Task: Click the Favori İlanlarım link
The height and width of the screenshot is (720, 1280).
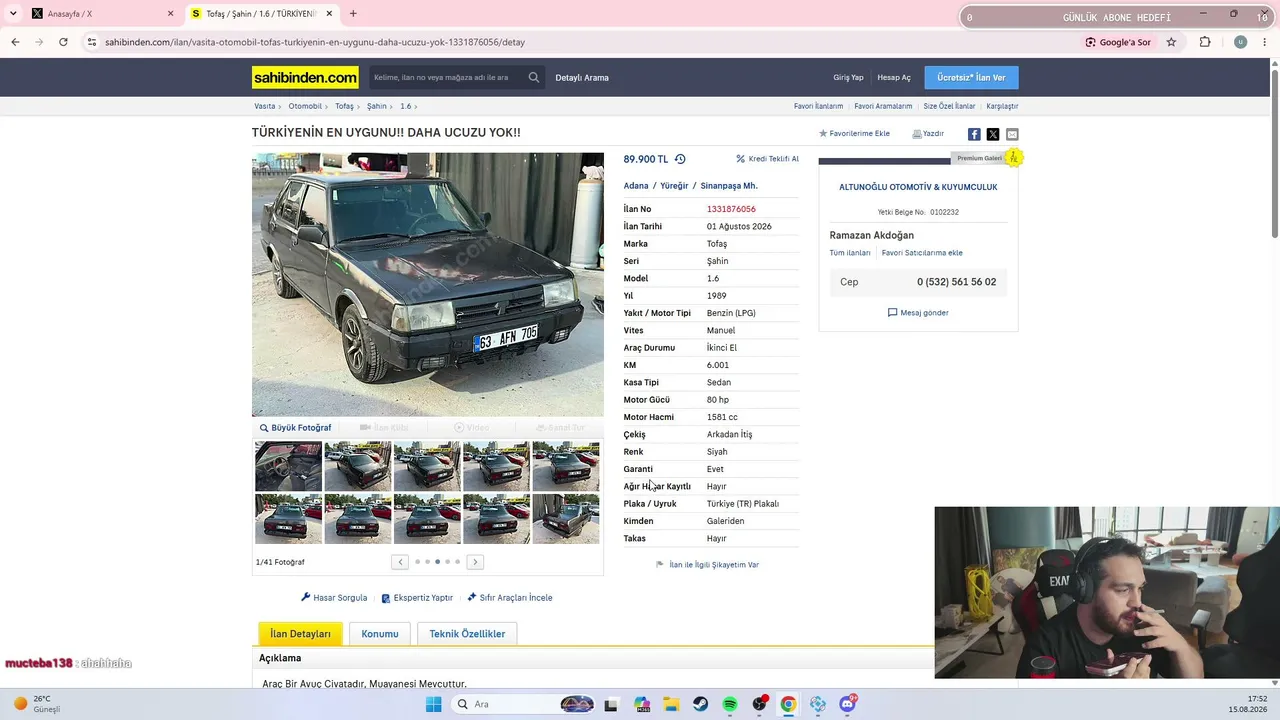Action: click(x=818, y=106)
